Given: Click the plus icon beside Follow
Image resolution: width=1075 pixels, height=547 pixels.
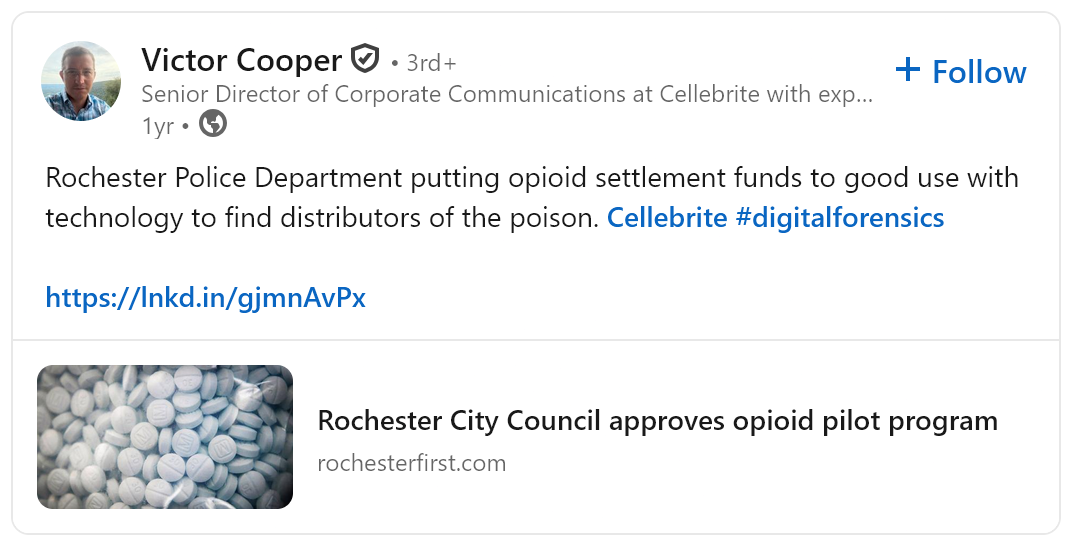Looking at the screenshot, I should tap(908, 70).
